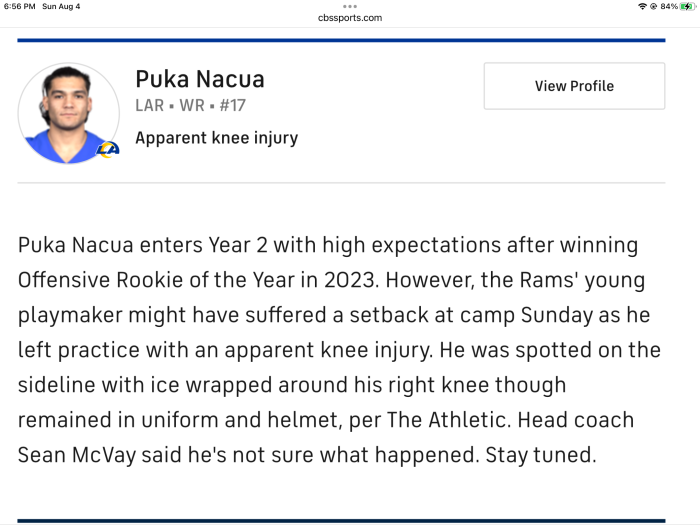700x525 pixels.
Task: Tap the 6:56 PM clock
Action: 19,7
